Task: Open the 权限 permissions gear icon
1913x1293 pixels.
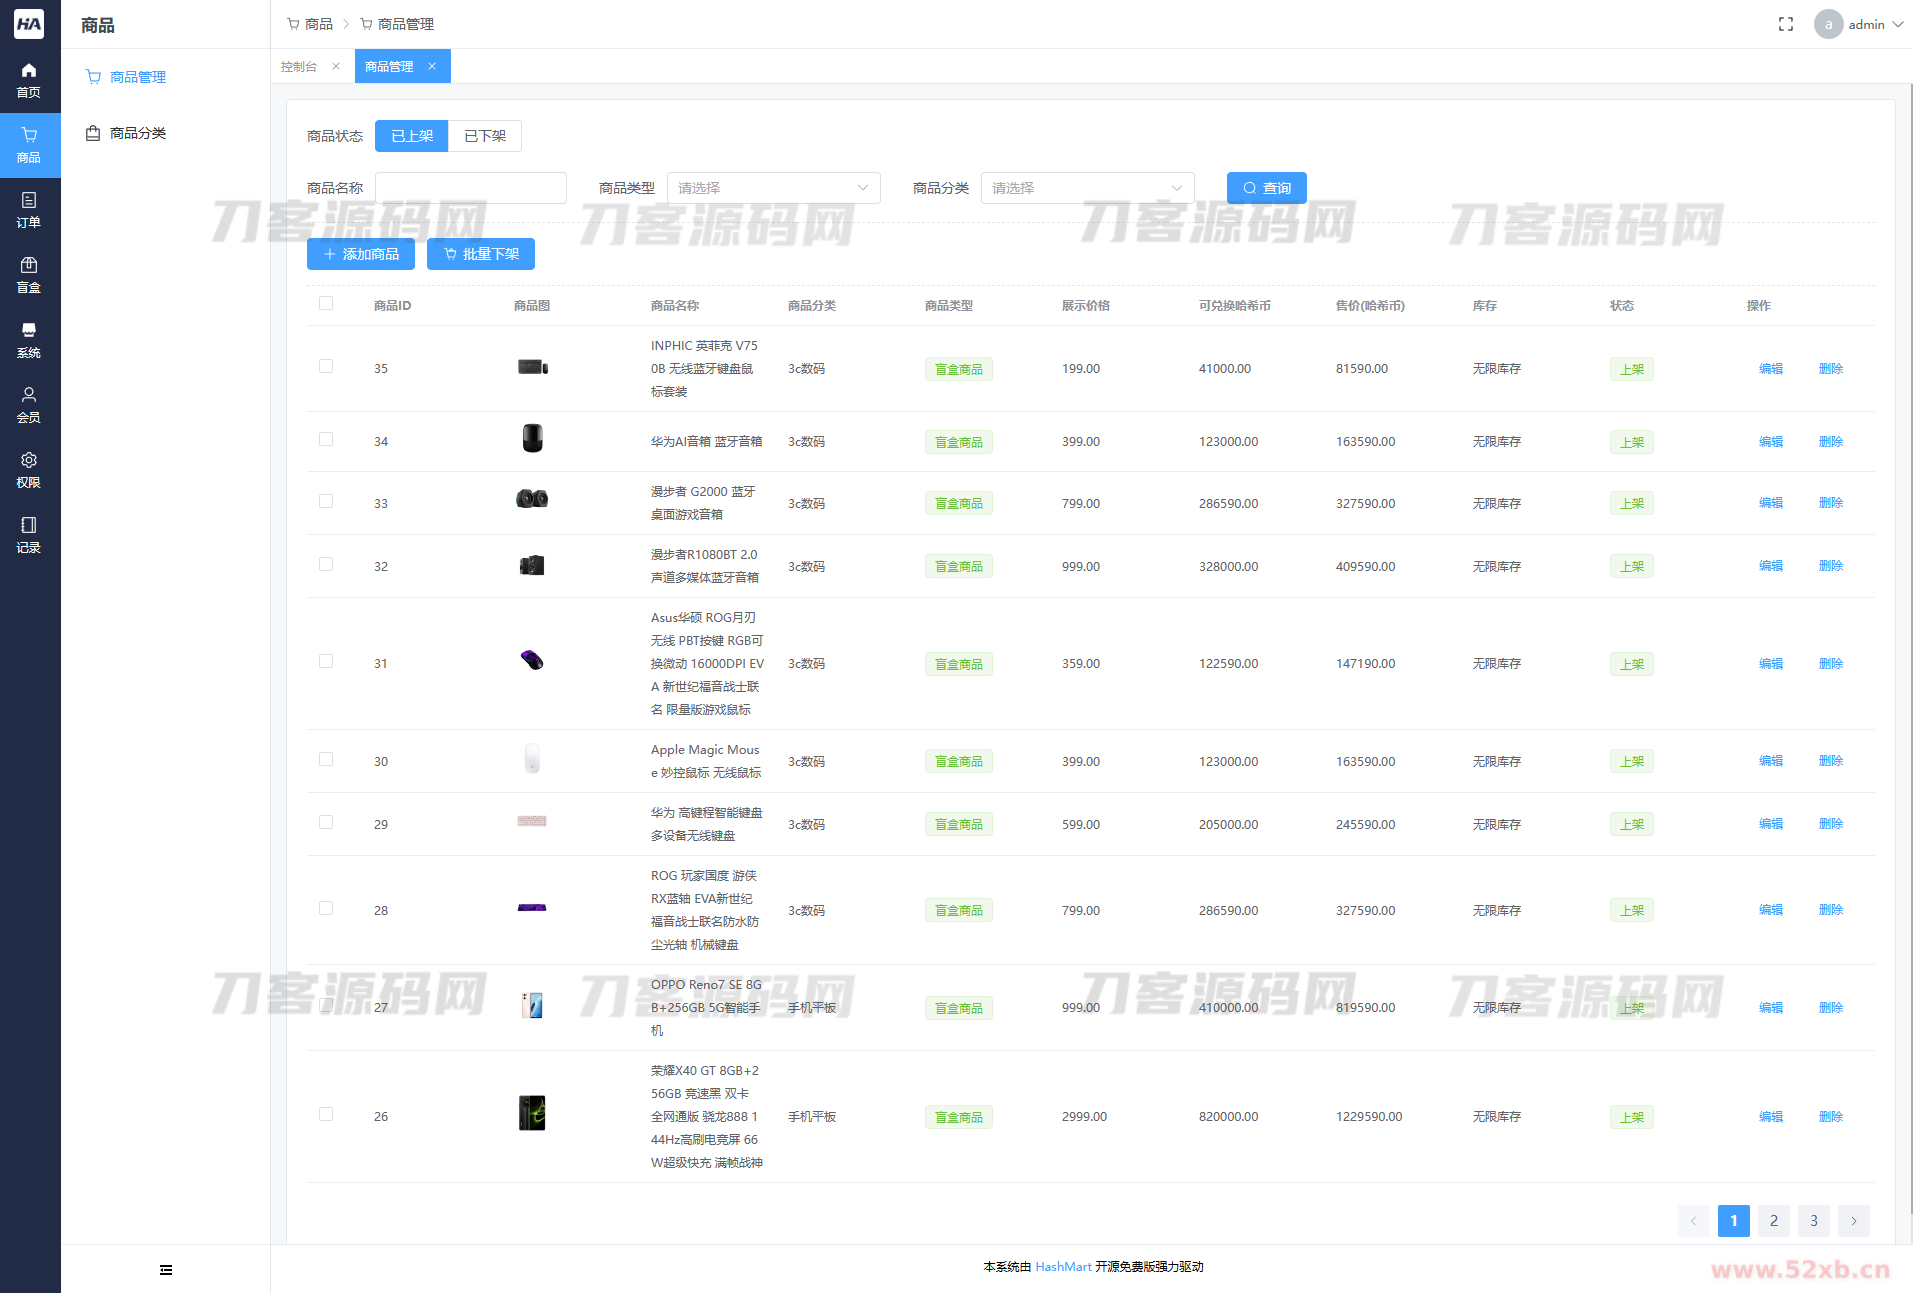Action: (x=29, y=470)
